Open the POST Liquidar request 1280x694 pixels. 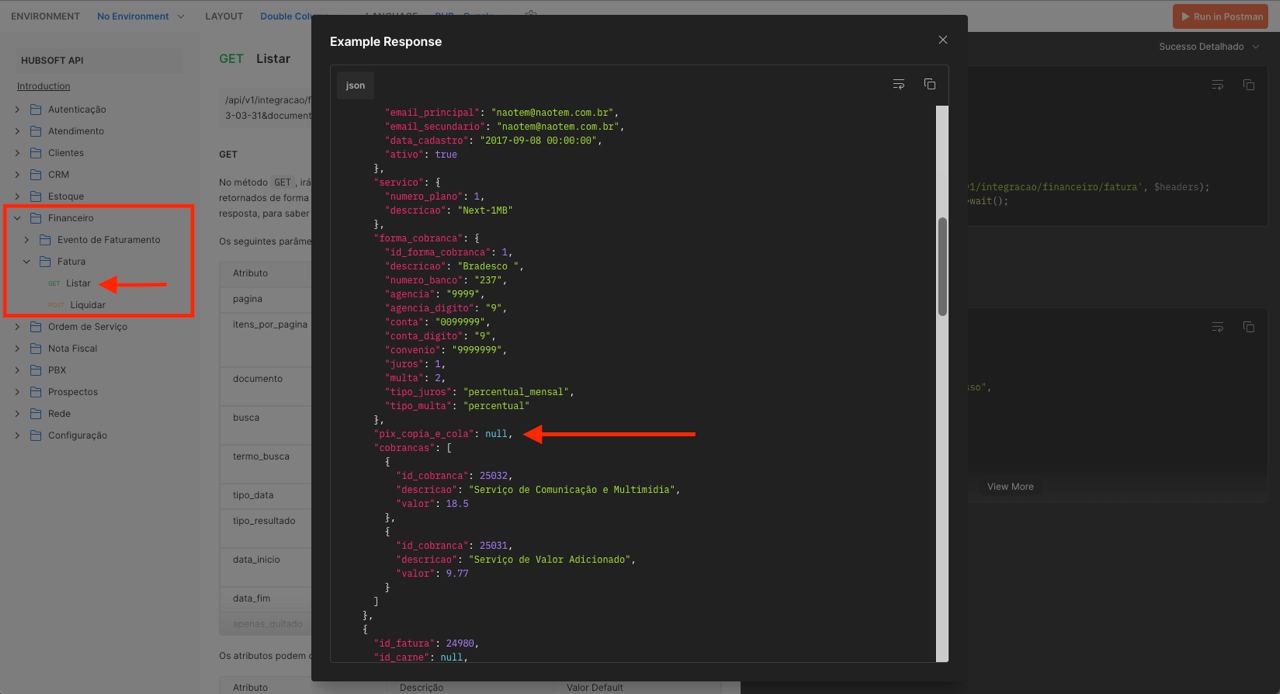[x=77, y=305]
